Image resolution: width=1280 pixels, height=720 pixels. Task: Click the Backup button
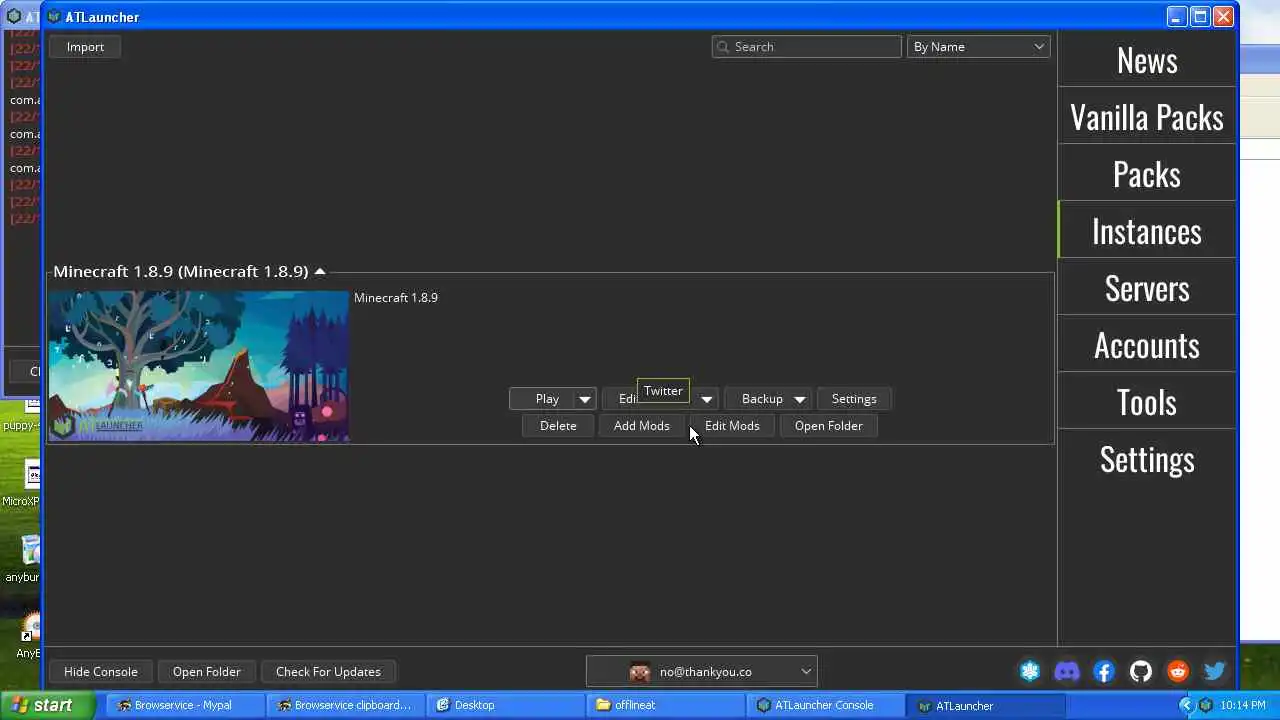(x=762, y=399)
